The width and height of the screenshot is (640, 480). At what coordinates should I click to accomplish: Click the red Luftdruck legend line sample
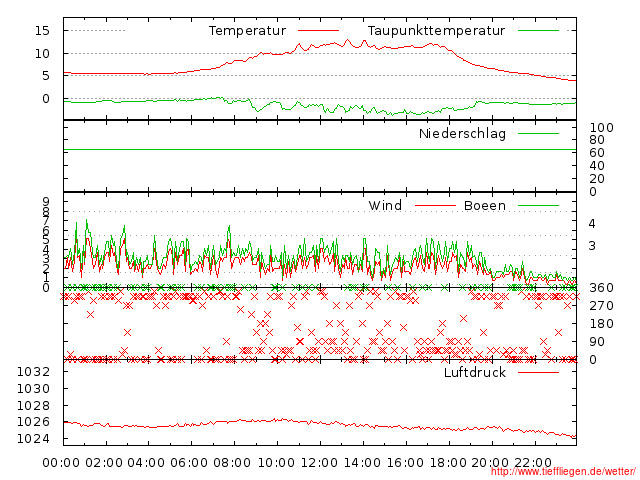click(538, 372)
